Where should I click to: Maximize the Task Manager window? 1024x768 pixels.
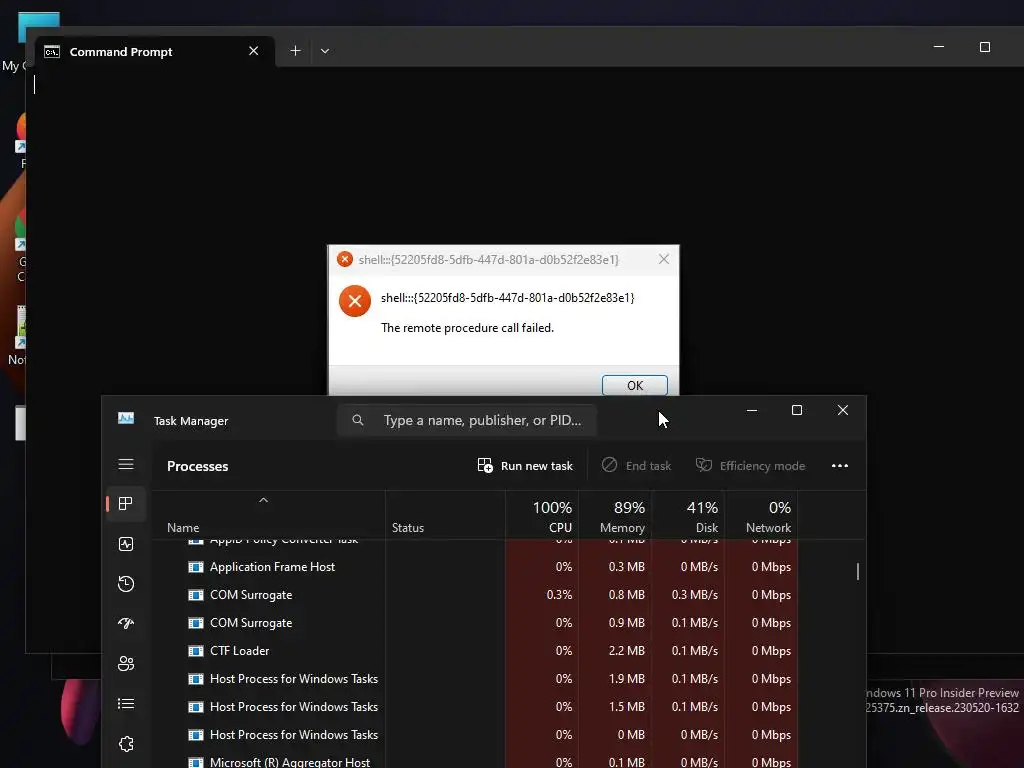[x=797, y=410]
